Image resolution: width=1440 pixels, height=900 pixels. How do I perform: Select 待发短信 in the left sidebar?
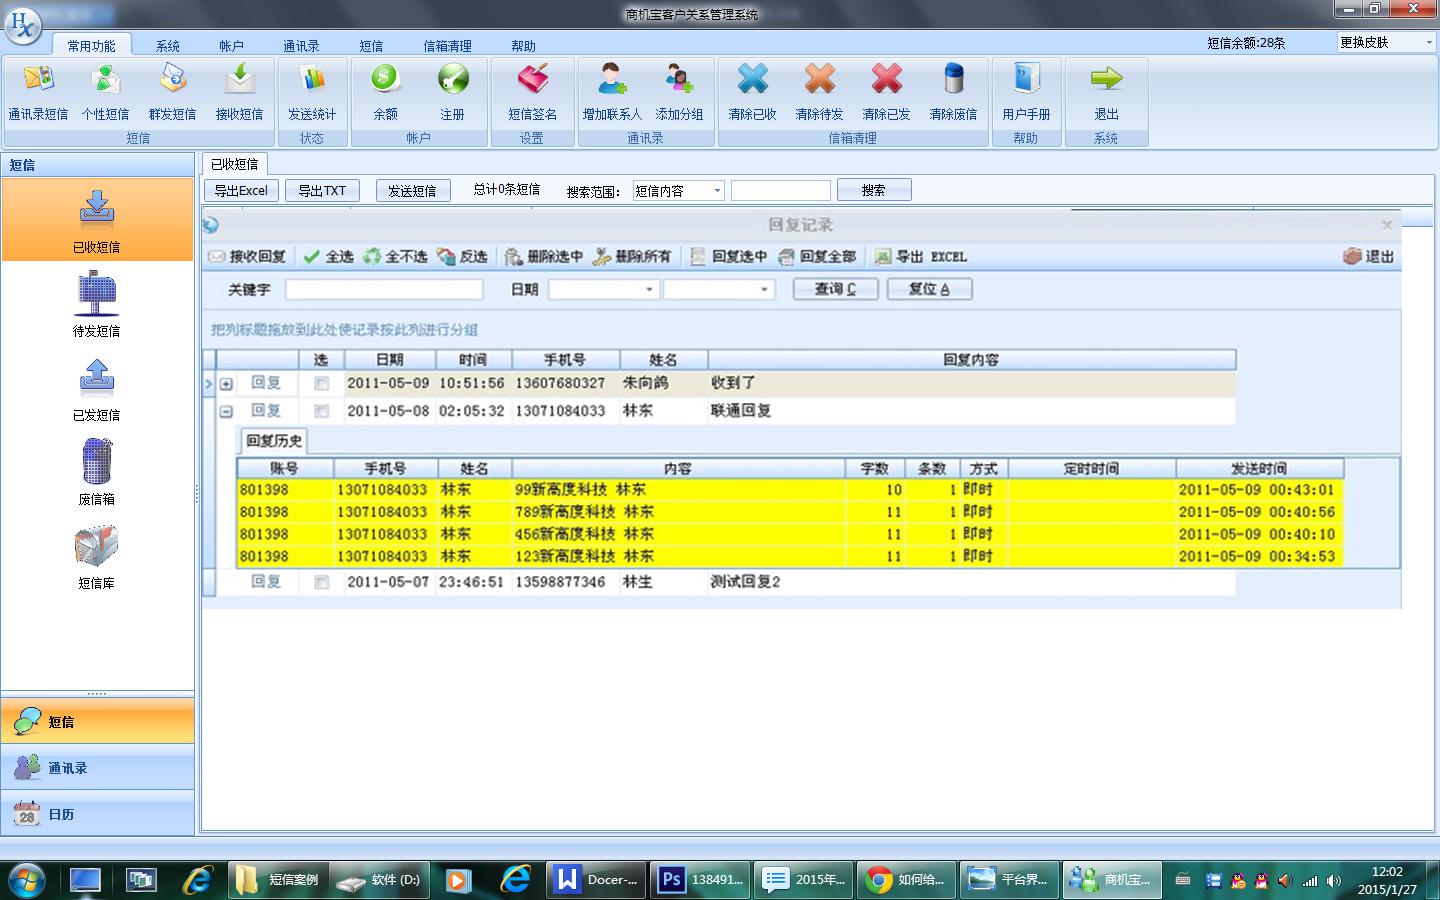point(97,304)
